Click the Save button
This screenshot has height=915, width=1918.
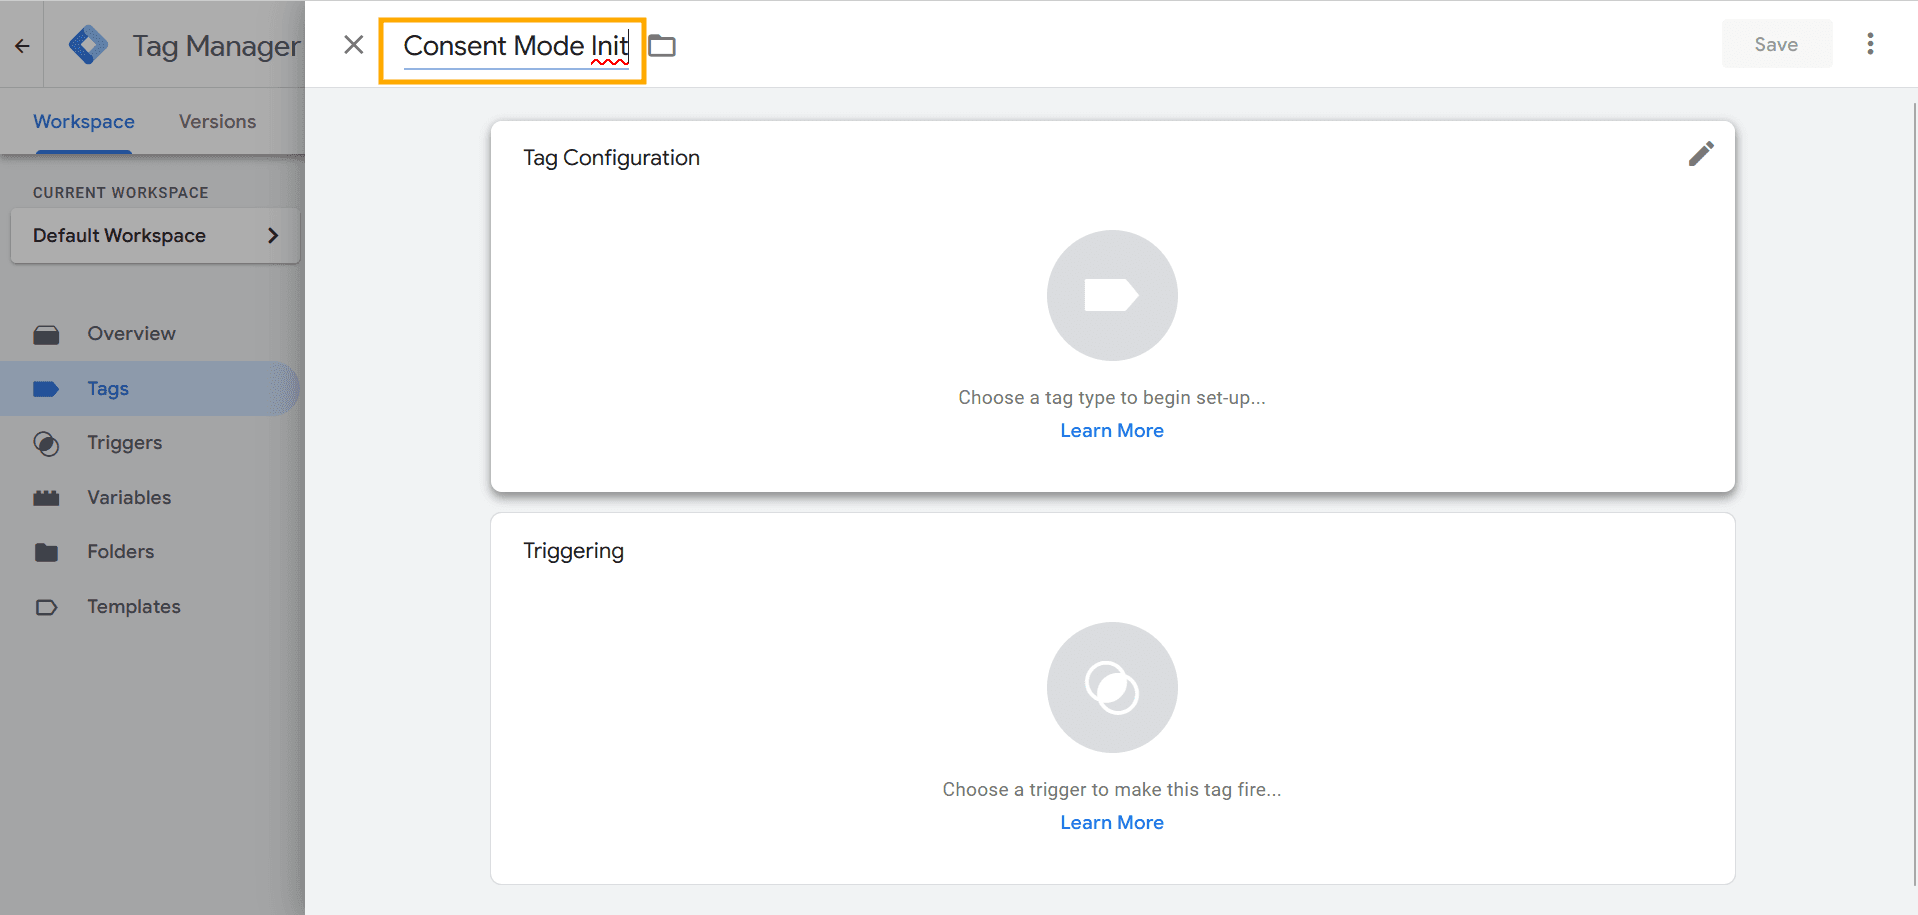pos(1776,44)
